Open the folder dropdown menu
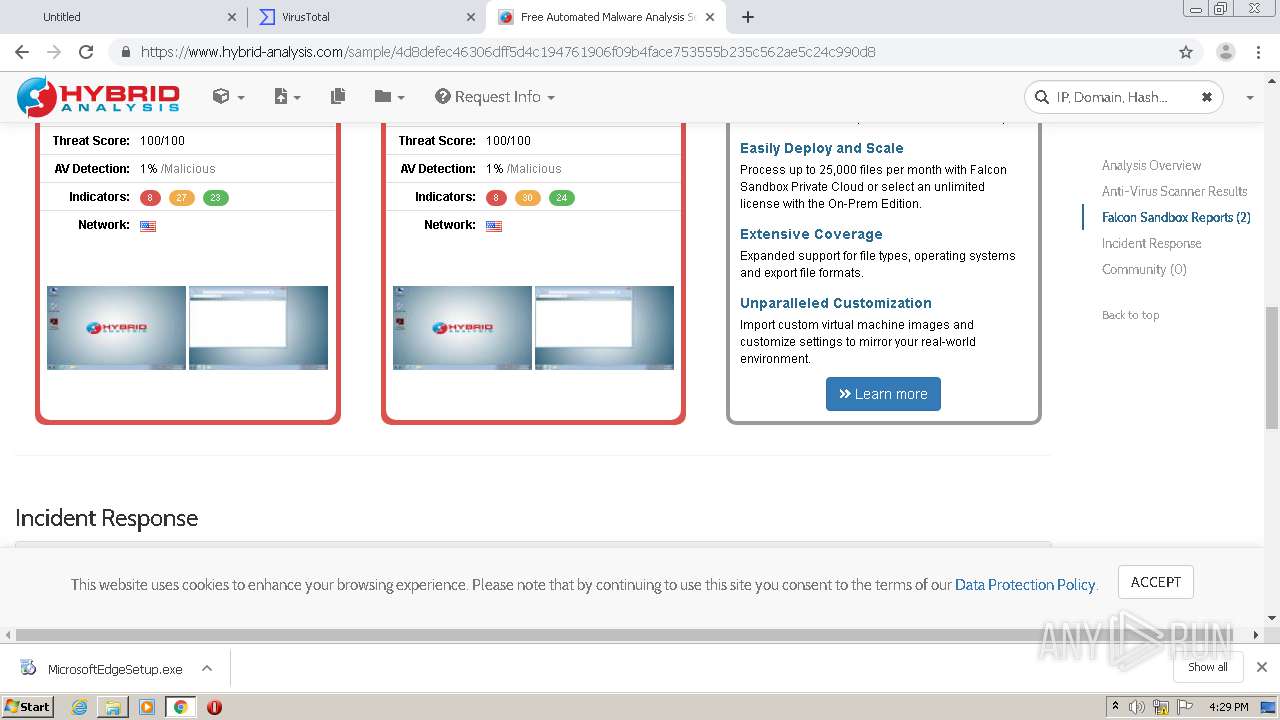 click(x=389, y=97)
